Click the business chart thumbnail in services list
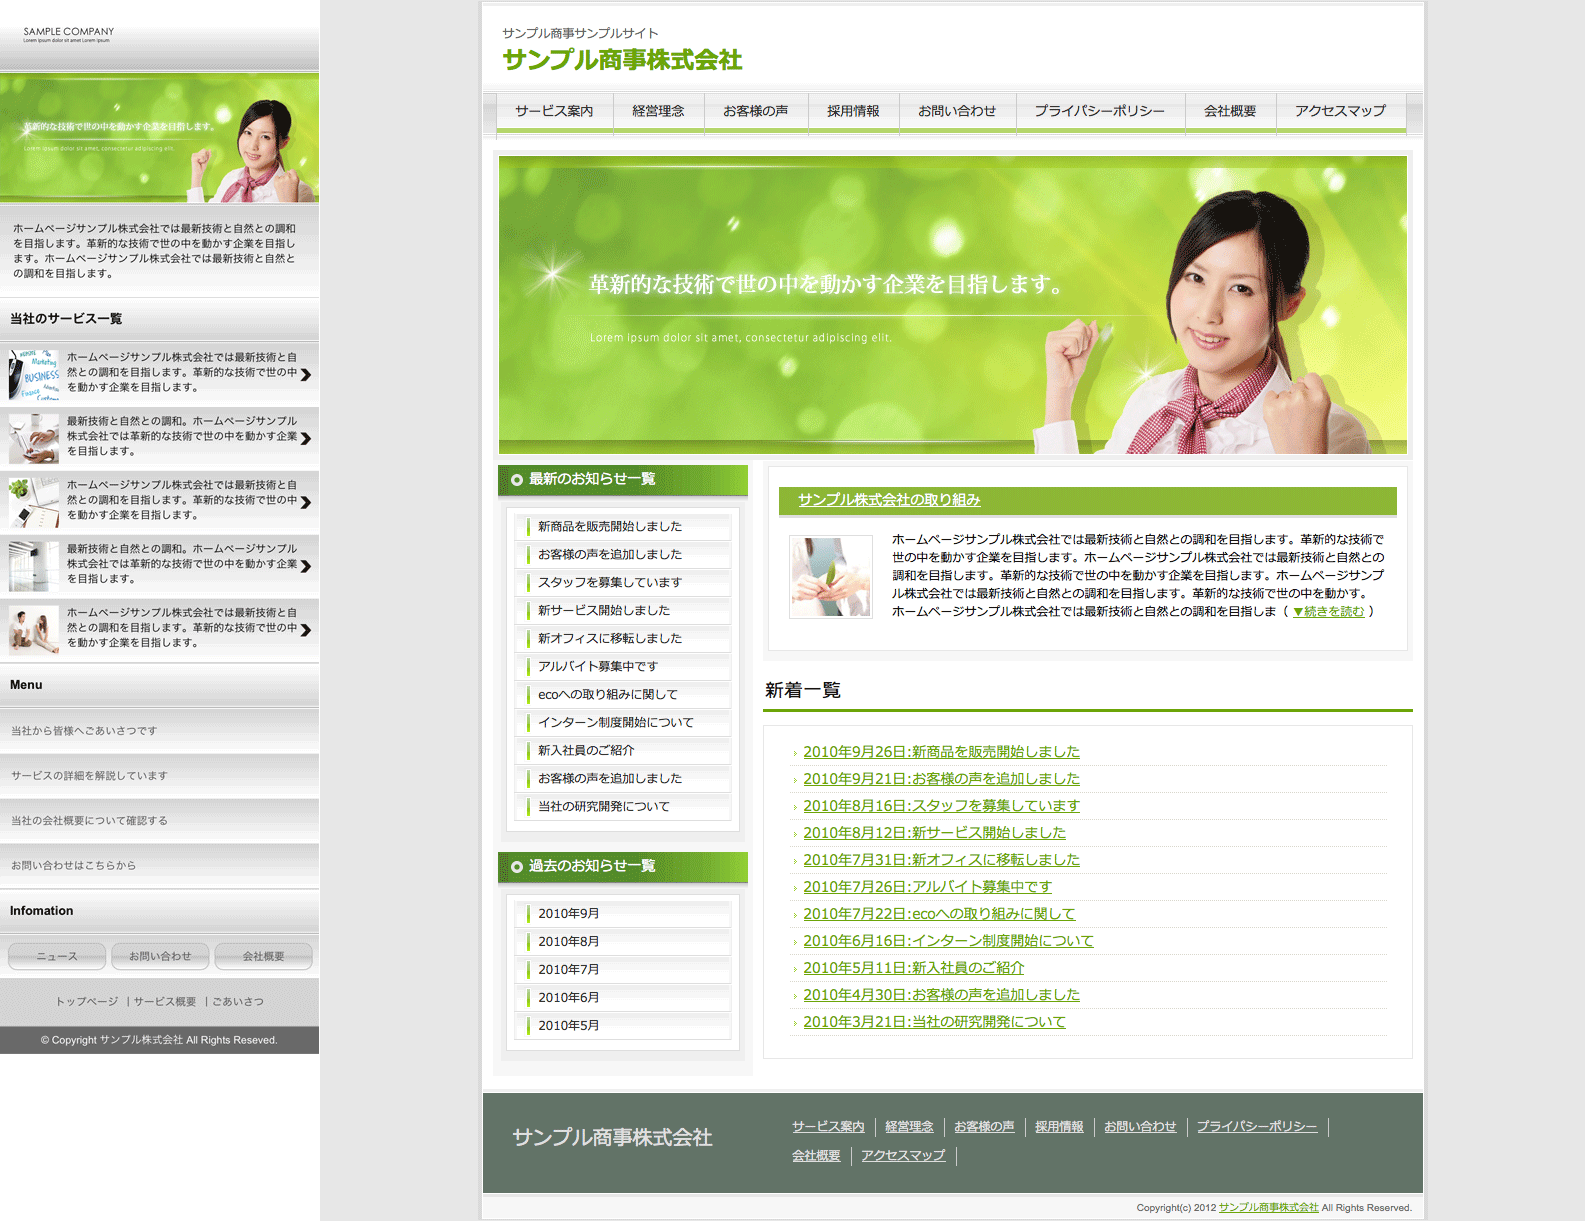The width and height of the screenshot is (1585, 1221). point(34,373)
